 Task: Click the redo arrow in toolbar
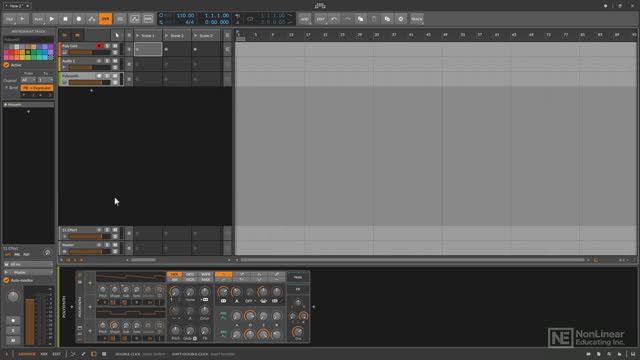click(347, 19)
